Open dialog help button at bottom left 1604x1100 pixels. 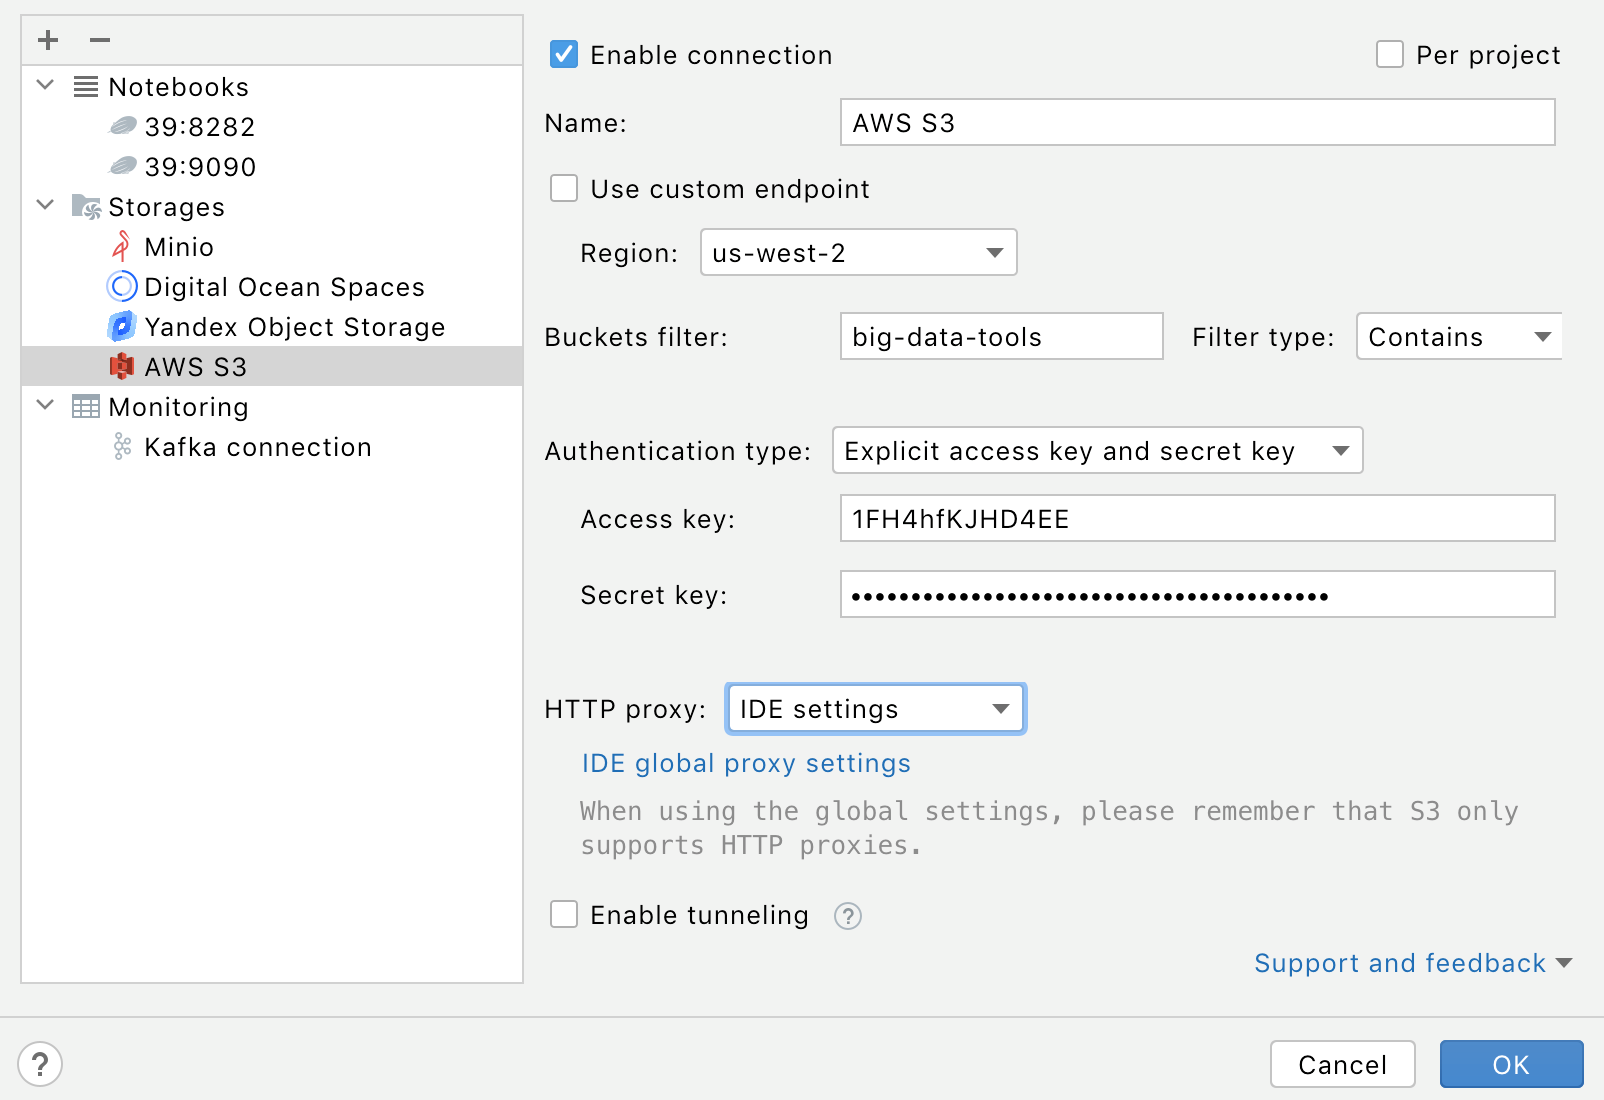click(x=40, y=1064)
